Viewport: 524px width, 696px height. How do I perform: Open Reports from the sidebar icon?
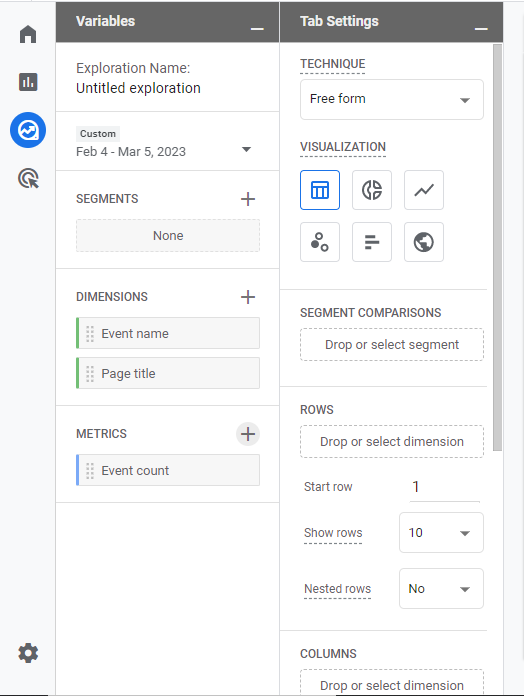(x=28, y=82)
